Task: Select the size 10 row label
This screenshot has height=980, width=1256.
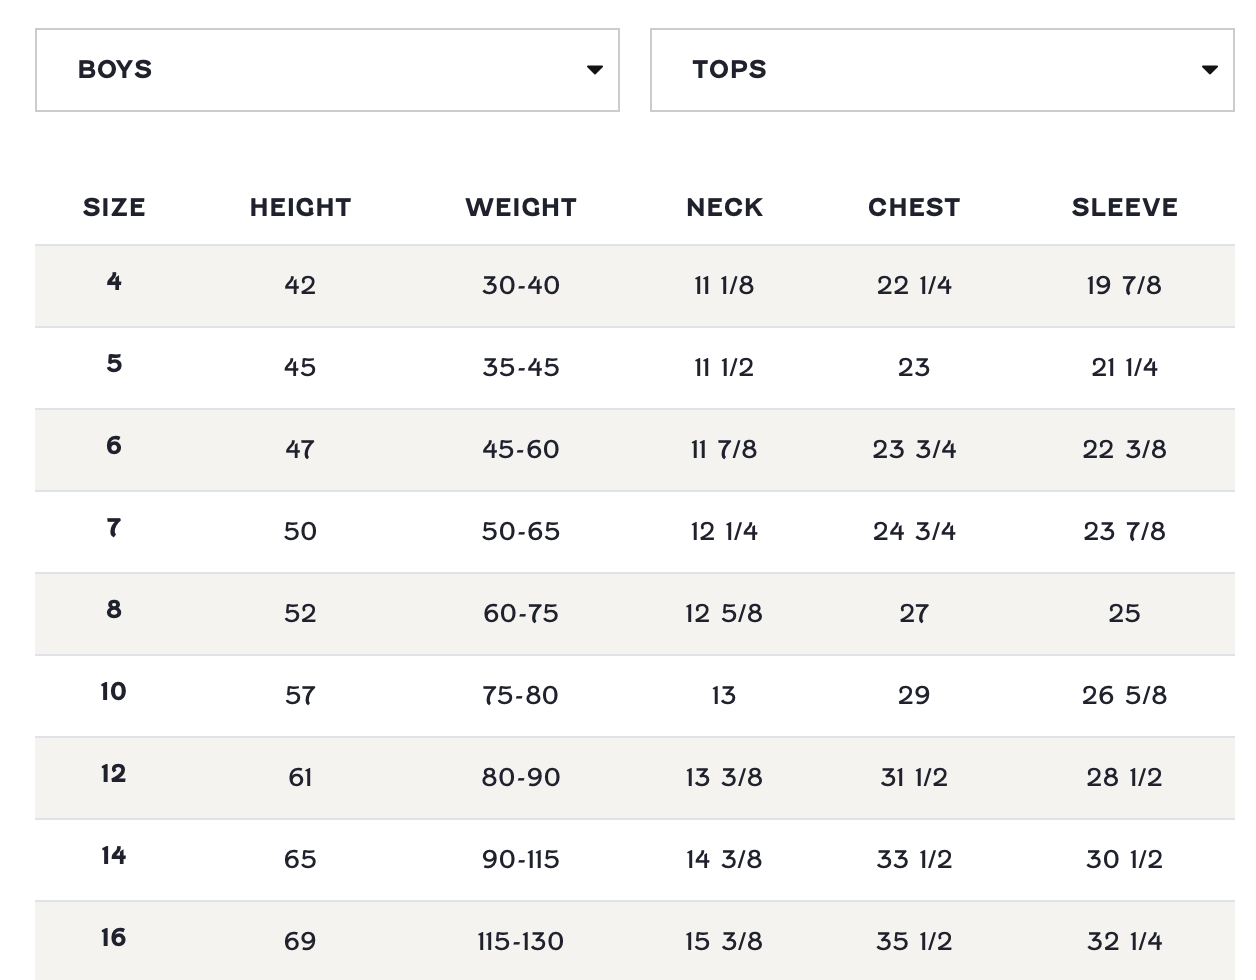Action: tap(114, 691)
